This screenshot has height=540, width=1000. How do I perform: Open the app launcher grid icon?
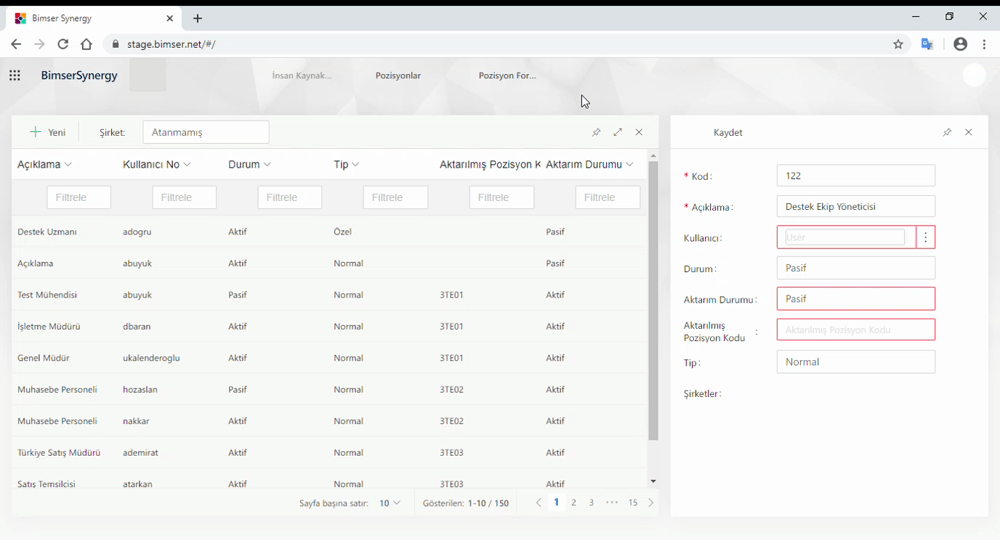(x=15, y=75)
